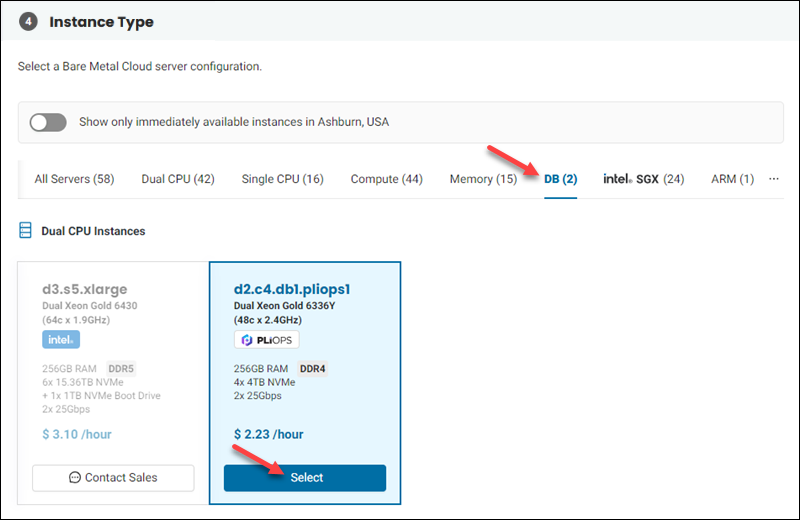Click the Dual Xeon Gold 6430 text
This screenshot has width=800, height=520.
point(90,306)
